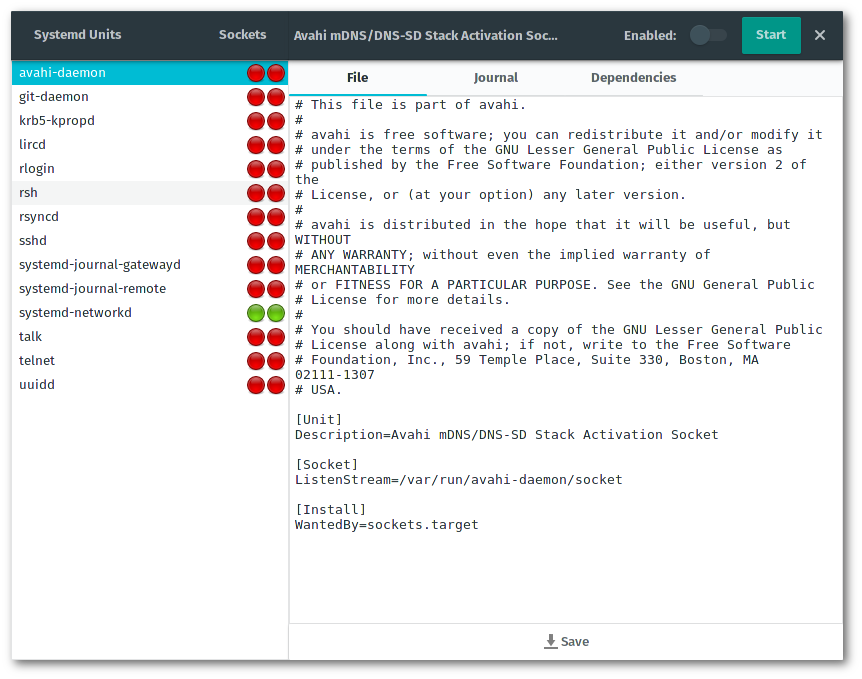Choose rsh from the unit list
Screen dimensions: 862x679
pyautogui.click(x=150, y=193)
